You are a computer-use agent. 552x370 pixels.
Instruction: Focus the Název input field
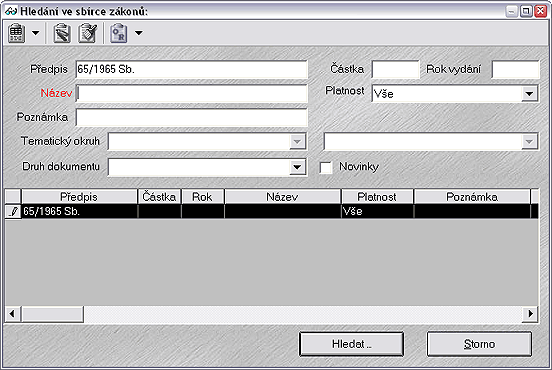192,93
